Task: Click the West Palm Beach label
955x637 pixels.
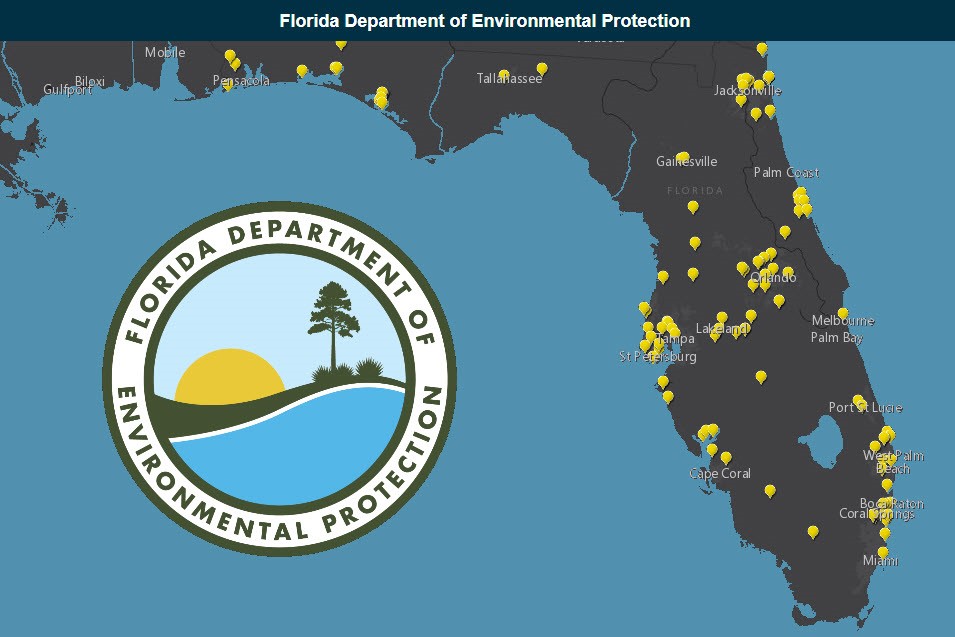Action: coord(893,462)
